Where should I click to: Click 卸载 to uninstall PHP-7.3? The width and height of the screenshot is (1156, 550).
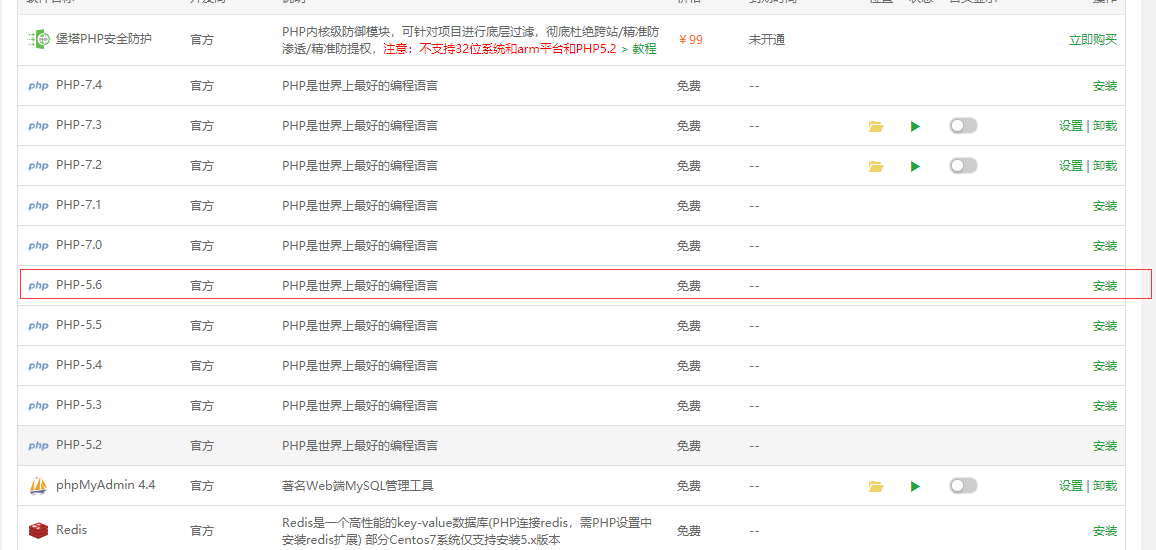click(1105, 126)
